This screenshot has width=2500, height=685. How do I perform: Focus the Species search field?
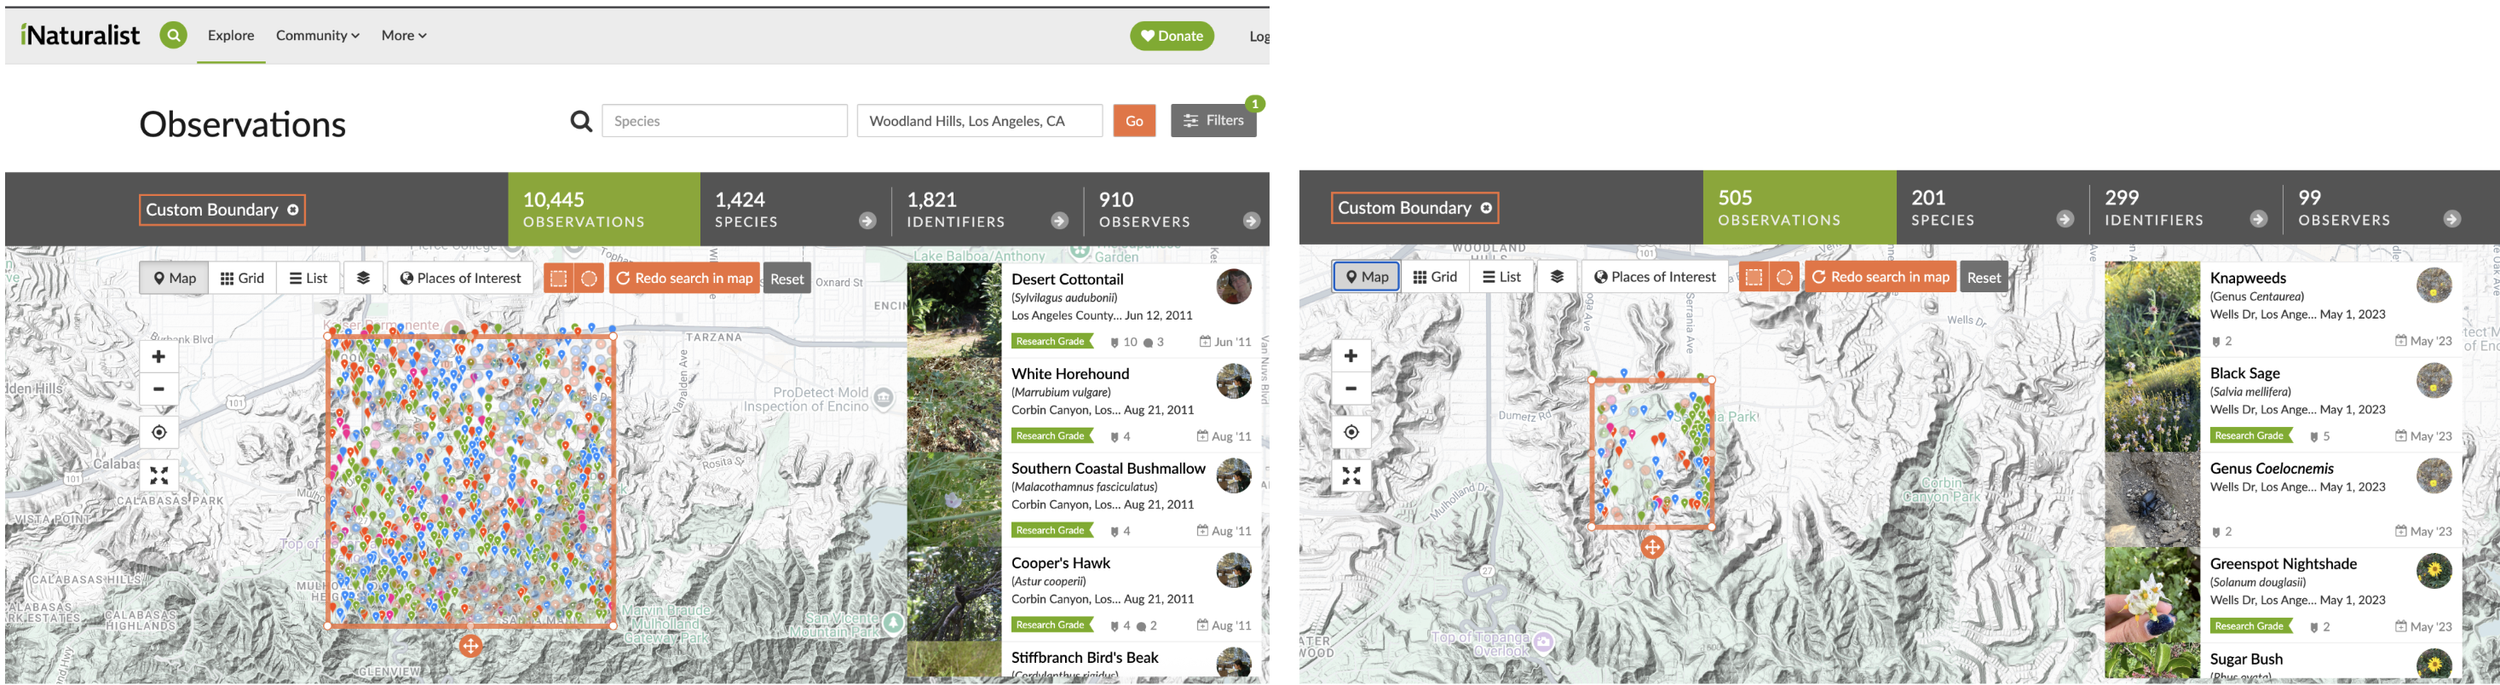coord(724,121)
